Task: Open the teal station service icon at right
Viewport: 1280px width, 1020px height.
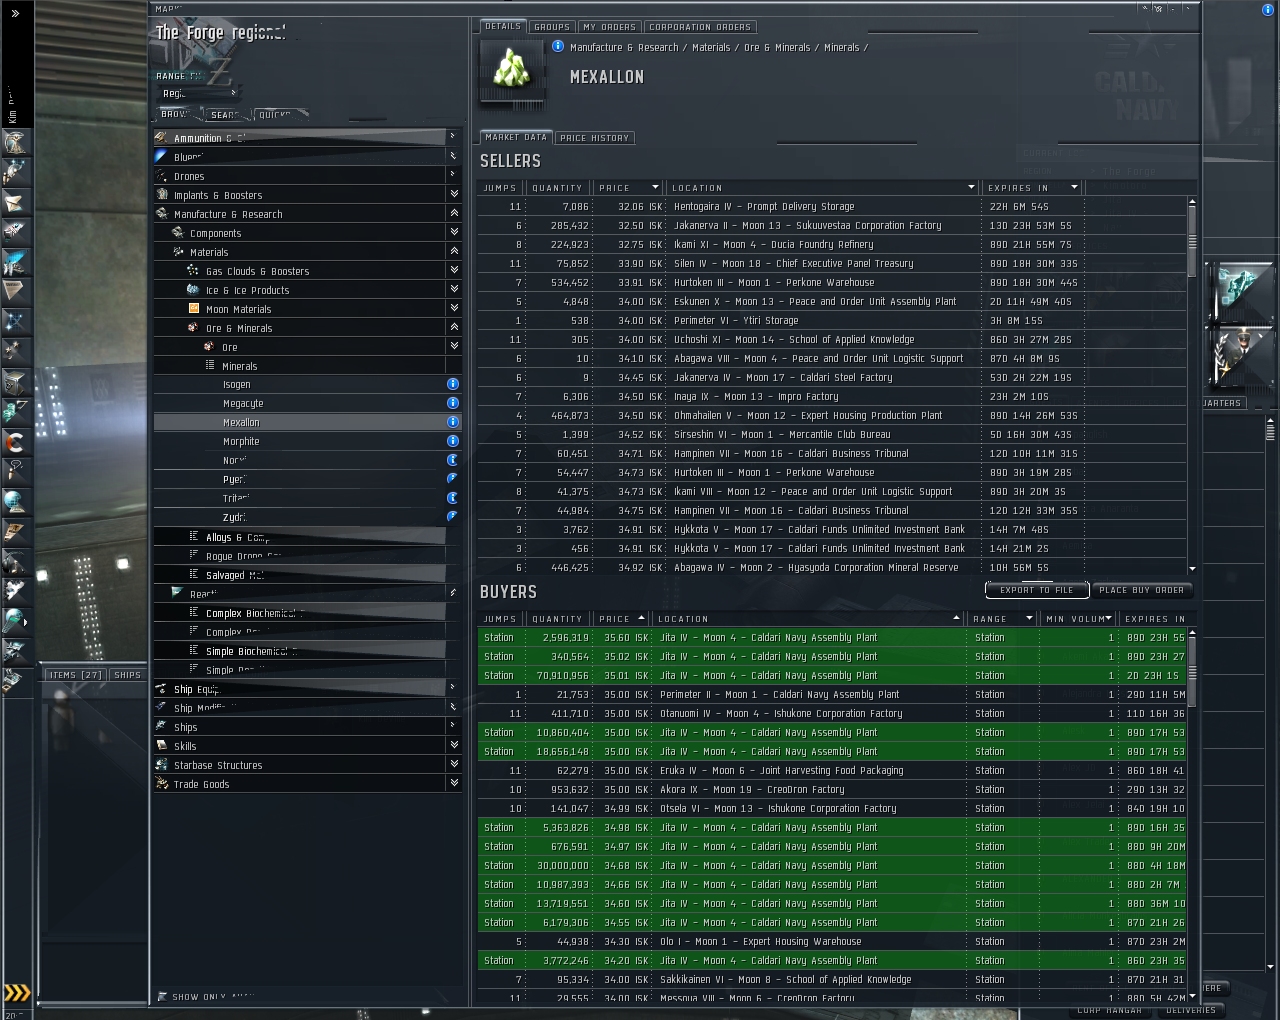Action: click(x=1239, y=291)
